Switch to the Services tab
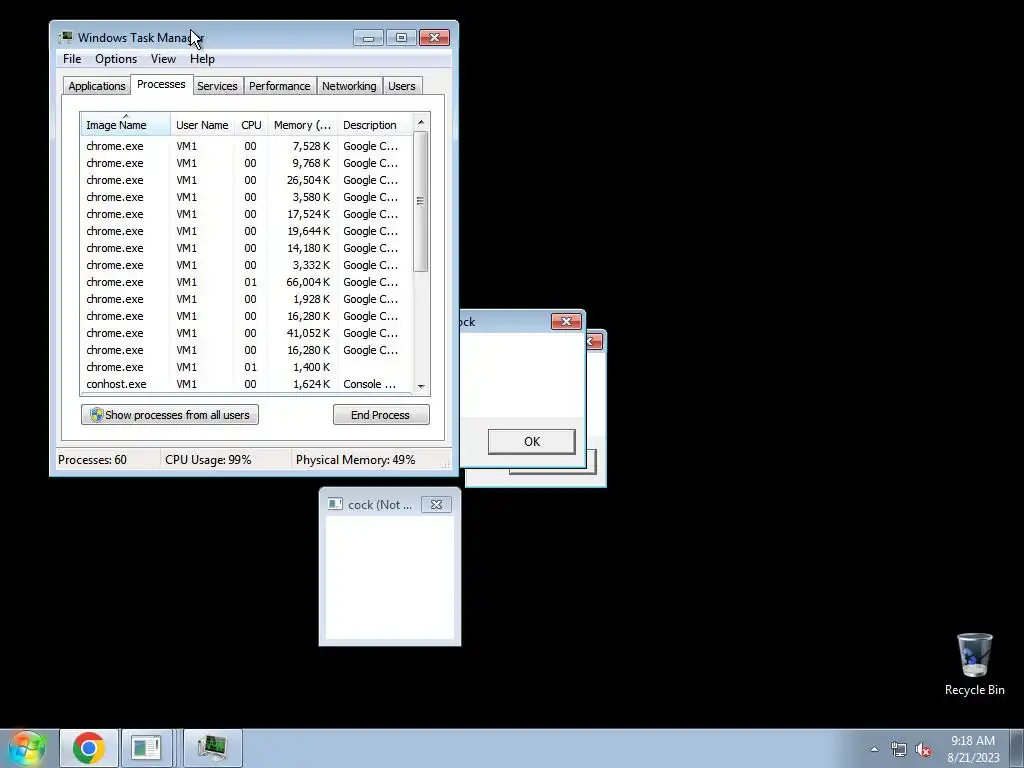The height and width of the screenshot is (768, 1024). click(x=217, y=86)
